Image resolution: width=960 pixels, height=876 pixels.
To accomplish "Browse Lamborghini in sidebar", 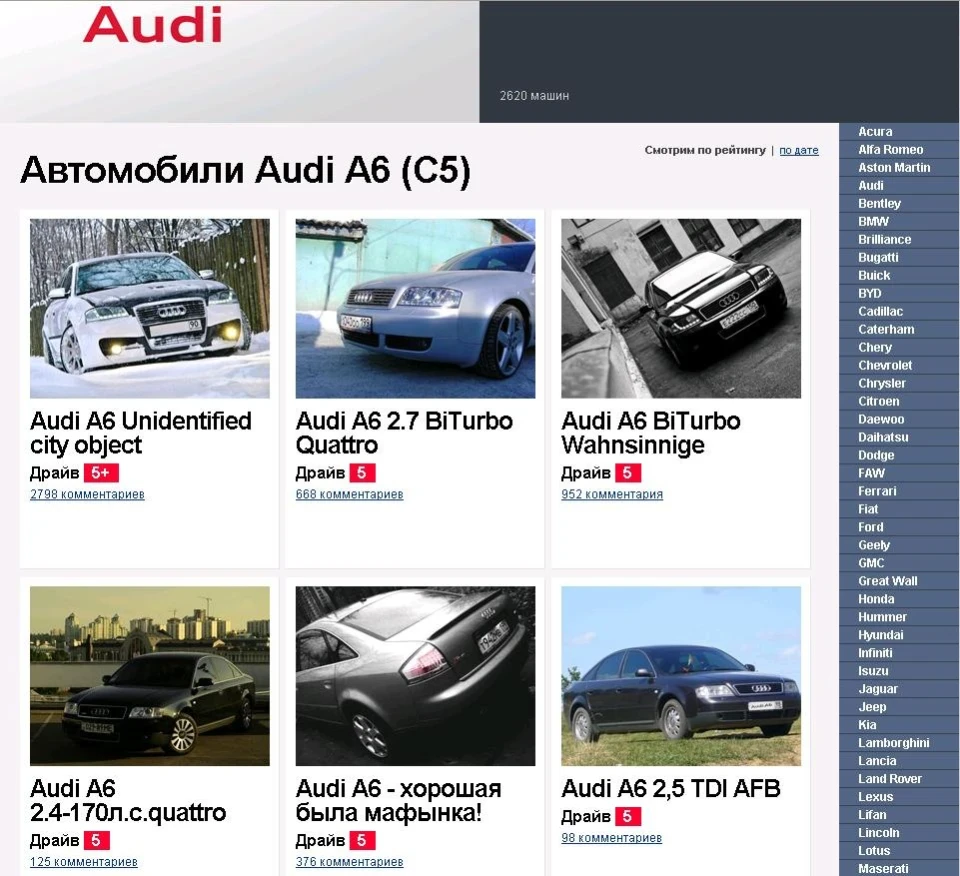I will [893, 743].
